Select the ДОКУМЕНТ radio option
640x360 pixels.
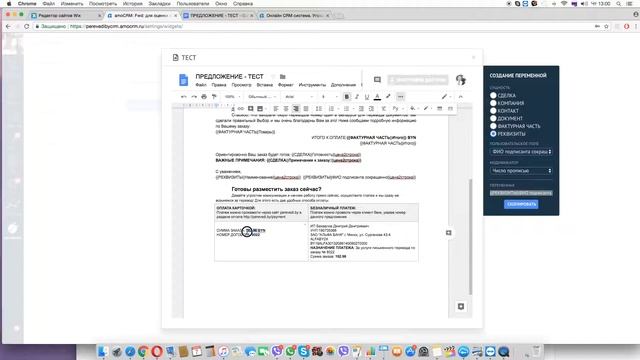(493, 118)
